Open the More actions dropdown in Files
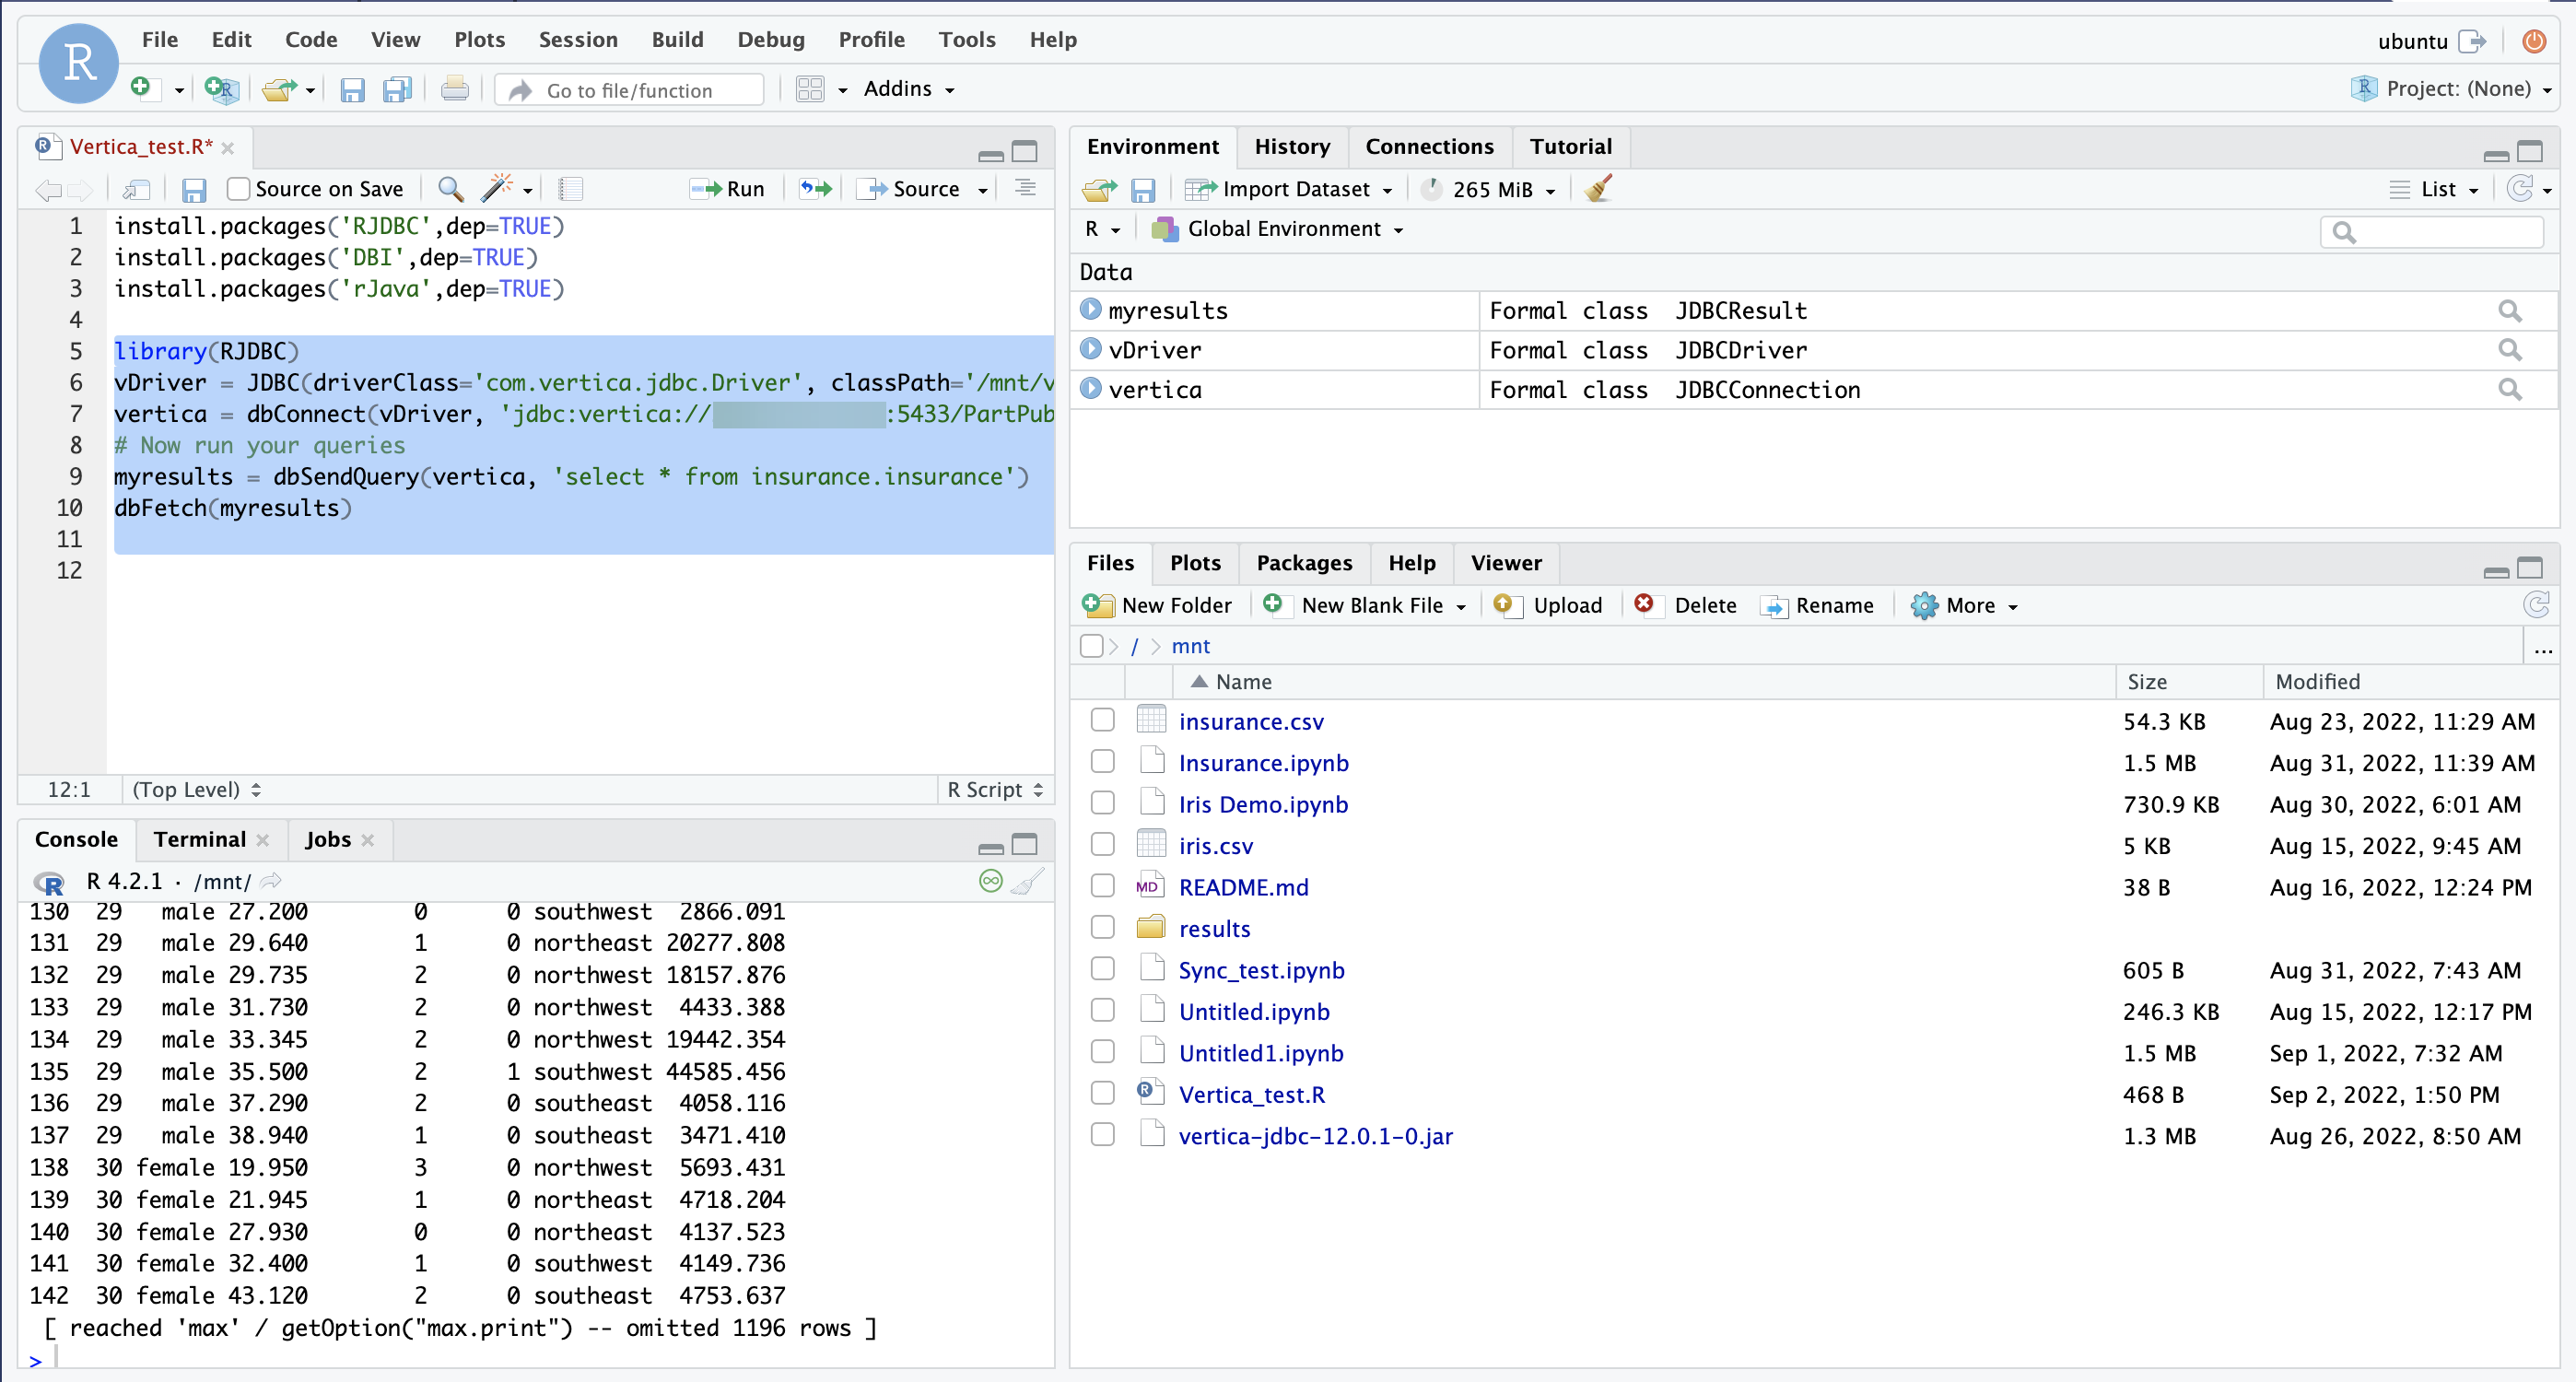Image resolution: width=2576 pixels, height=1382 pixels. click(1965, 605)
